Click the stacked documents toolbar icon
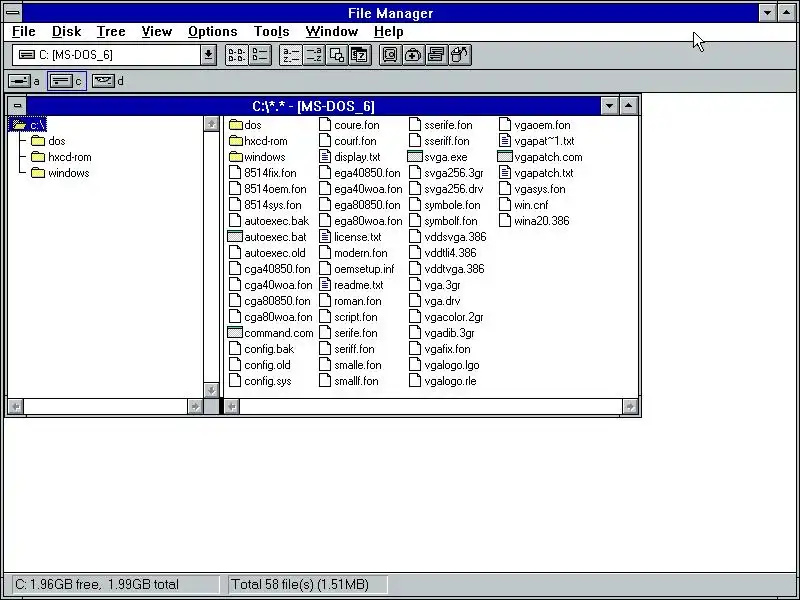Image resolution: width=800 pixels, height=600 pixels. pyautogui.click(x=436, y=55)
